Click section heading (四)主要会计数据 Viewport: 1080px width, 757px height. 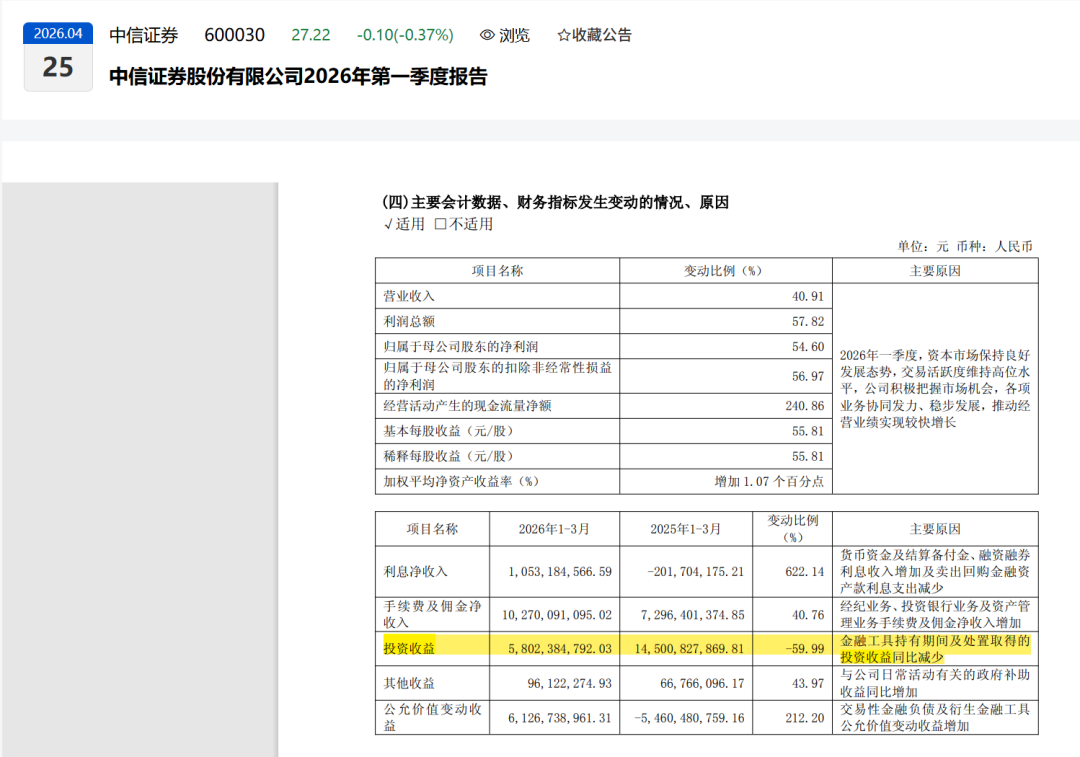click(x=555, y=203)
